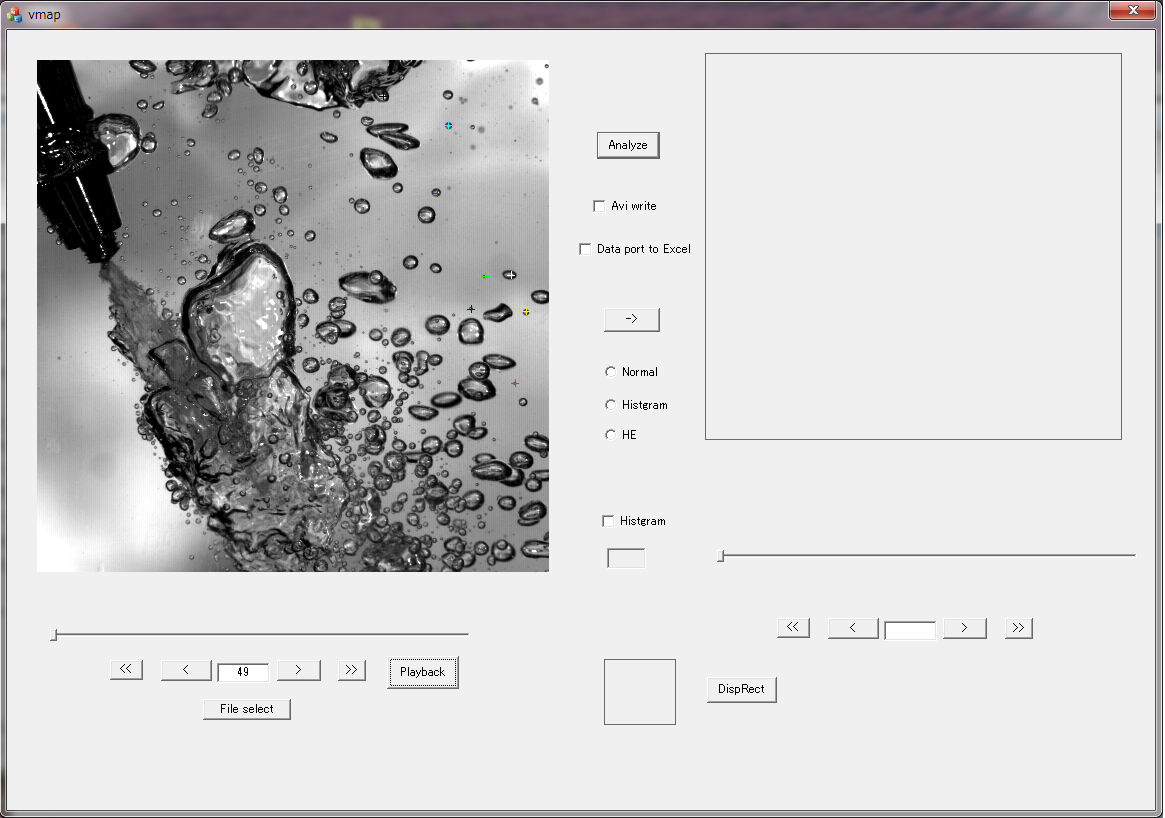The height and width of the screenshot is (818, 1165).
Task: Select the Normal radio option
Action: pos(611,372)
